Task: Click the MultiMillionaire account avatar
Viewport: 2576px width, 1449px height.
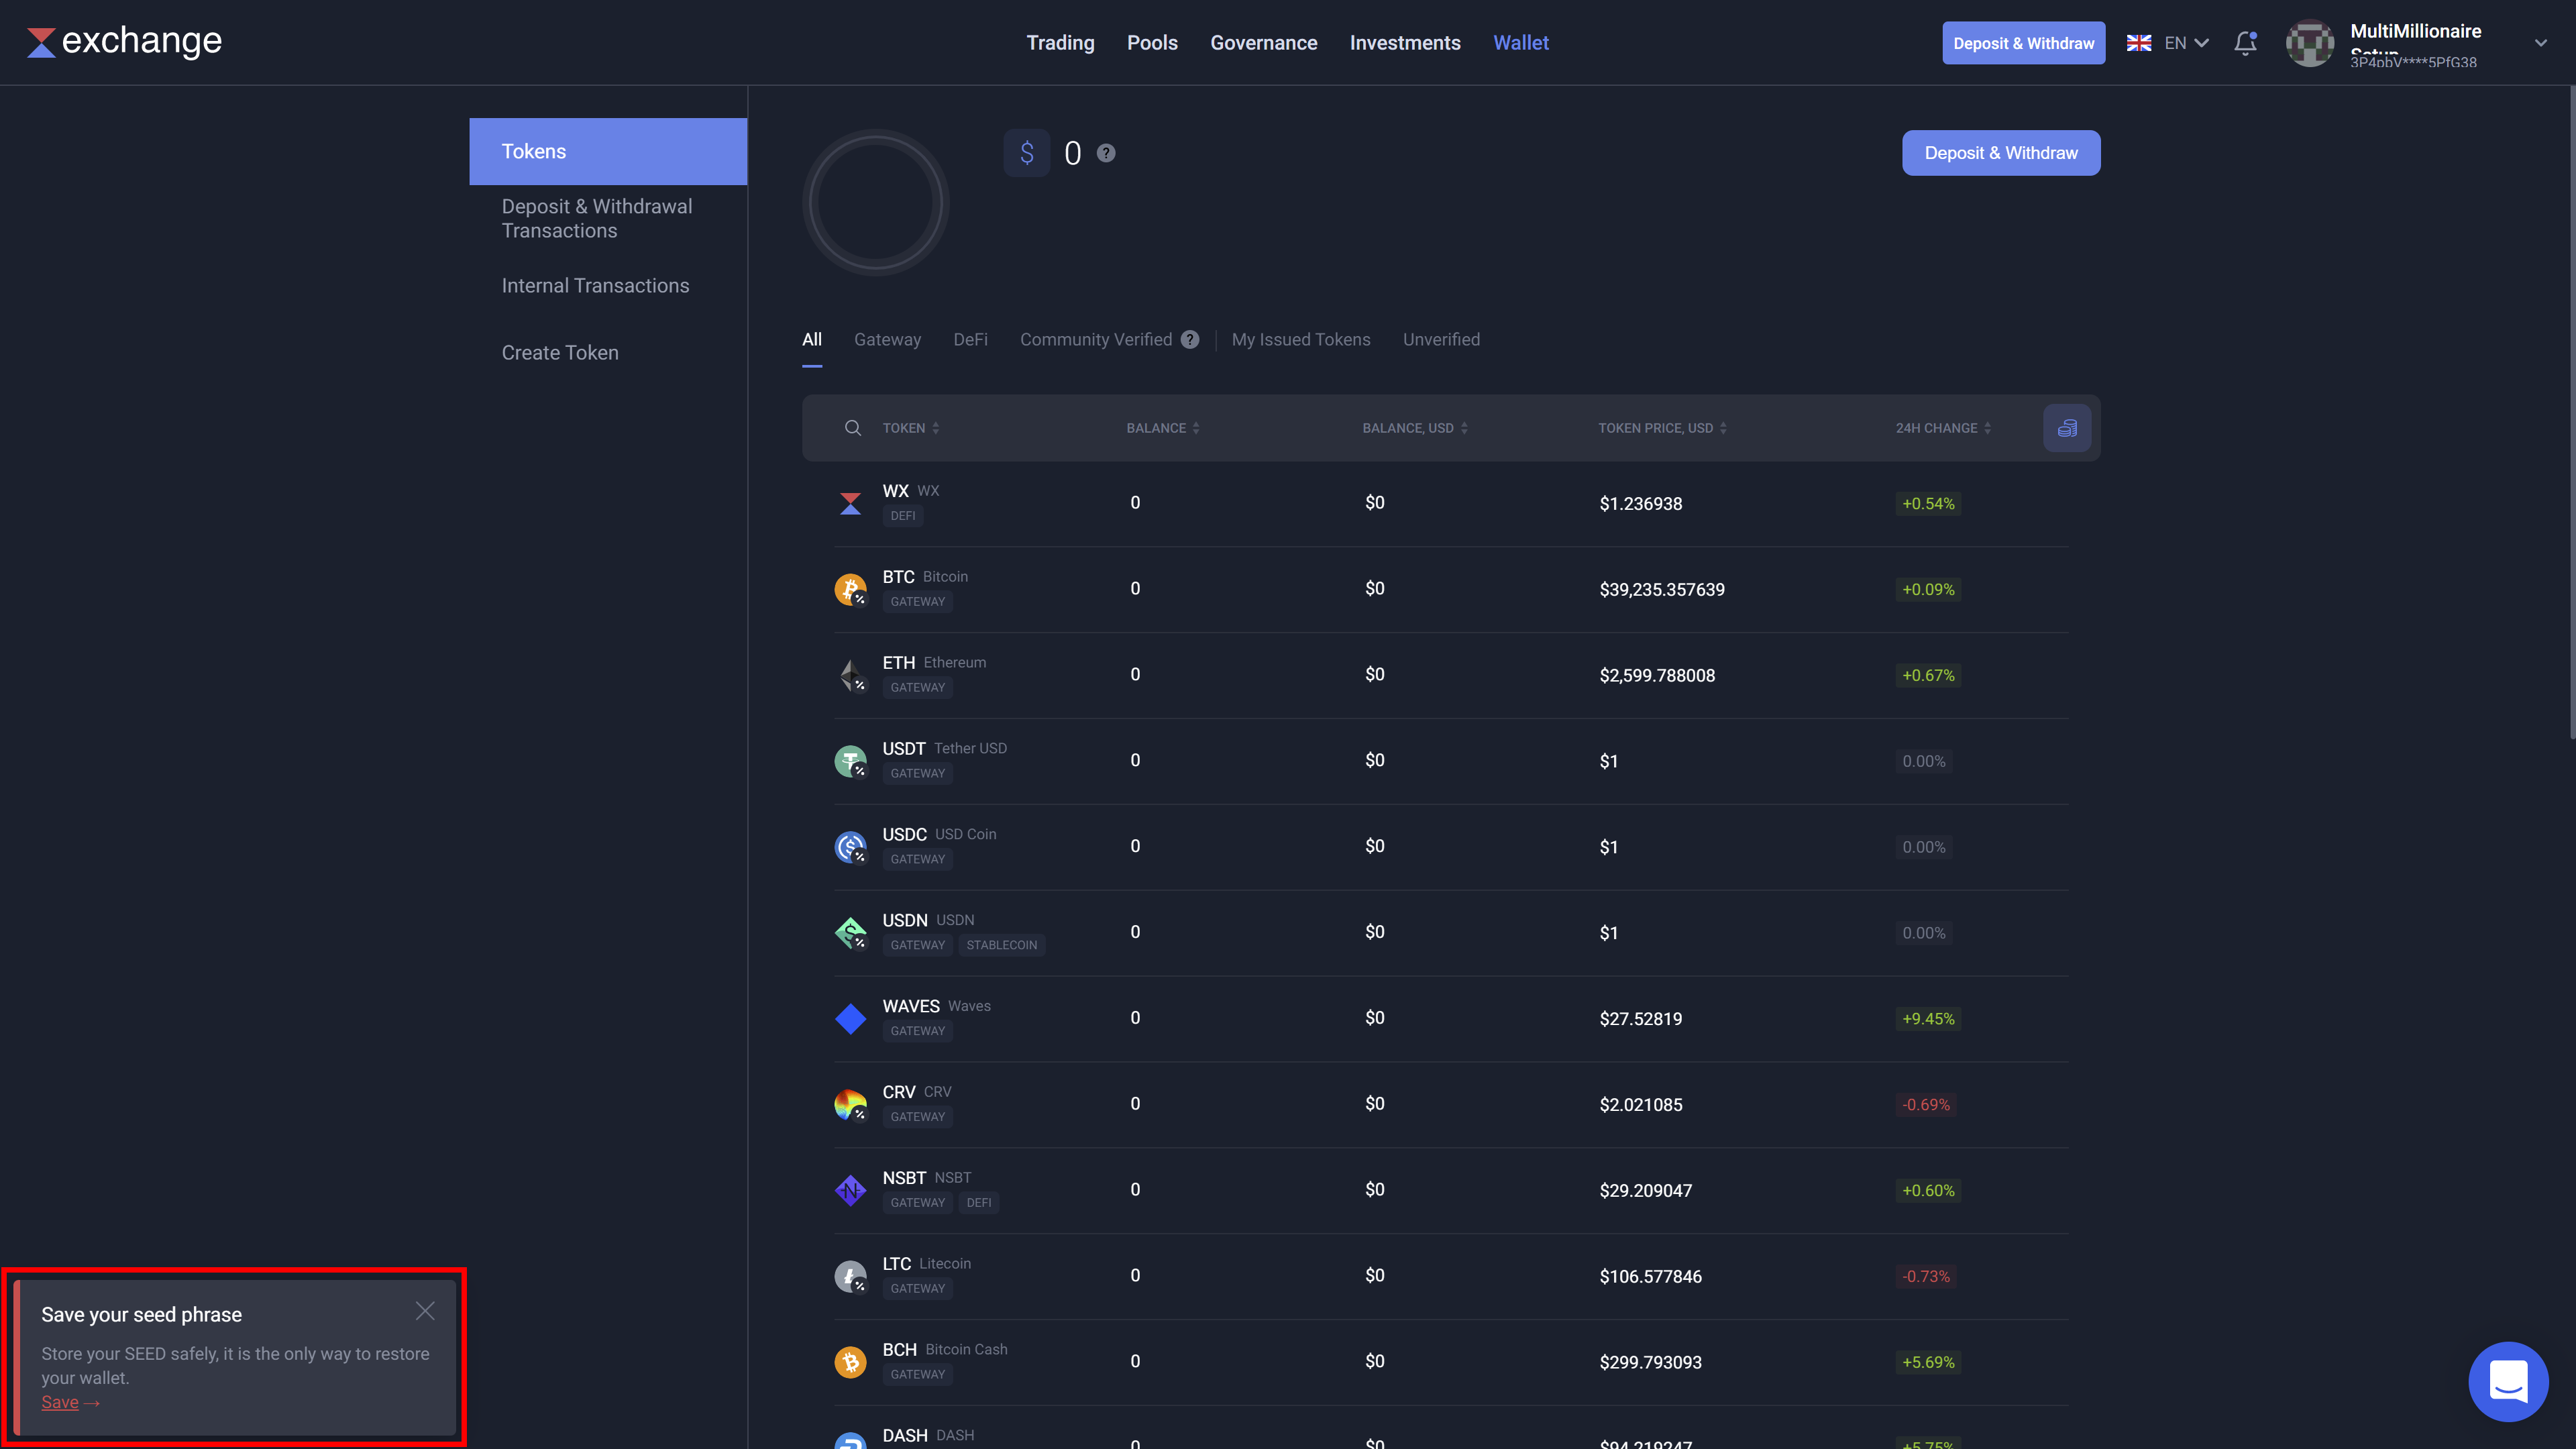Action: 2310,43
